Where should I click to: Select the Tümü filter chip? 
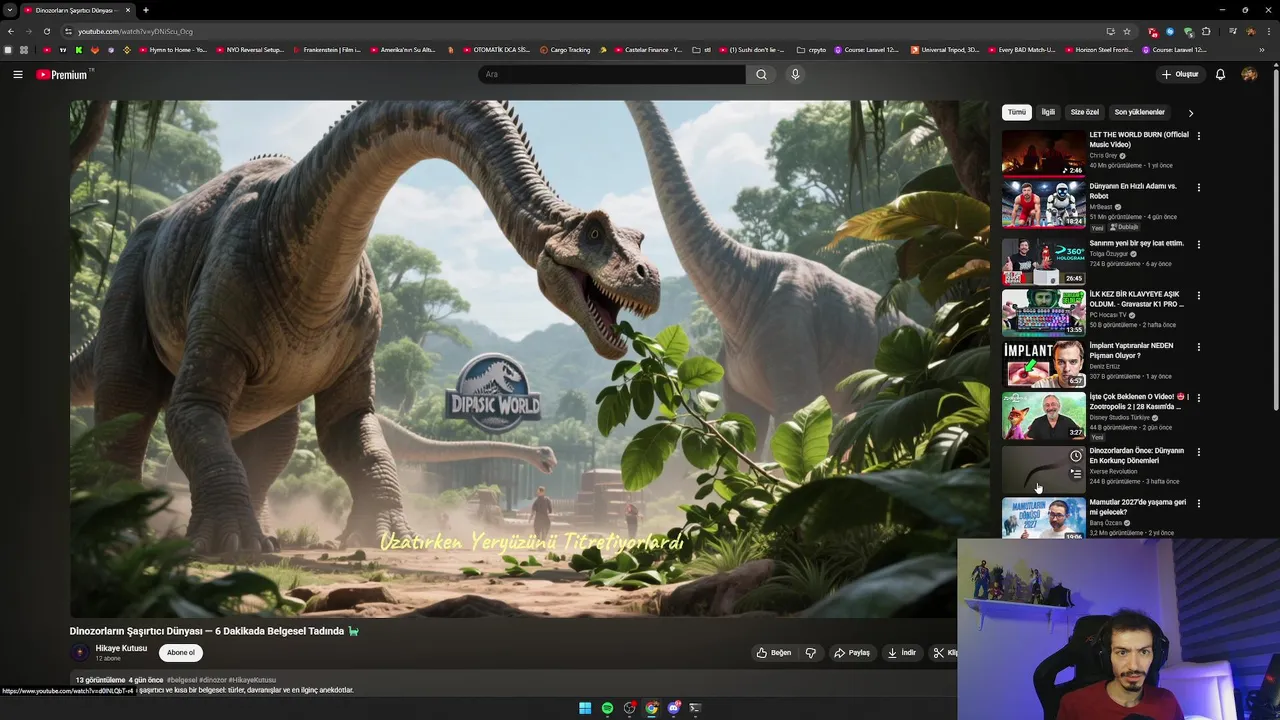1017,112
